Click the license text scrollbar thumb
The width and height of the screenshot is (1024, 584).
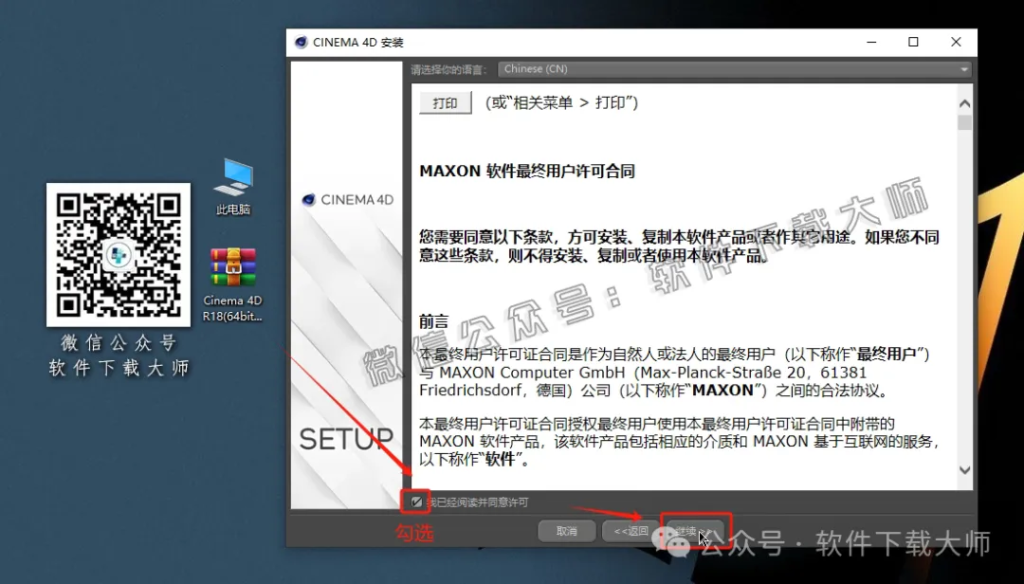[964, 123]
